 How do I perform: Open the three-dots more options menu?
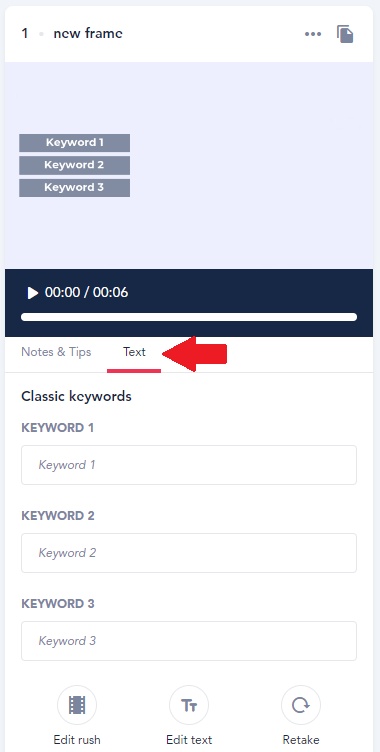pyautogui.click(x=313, y=34)
